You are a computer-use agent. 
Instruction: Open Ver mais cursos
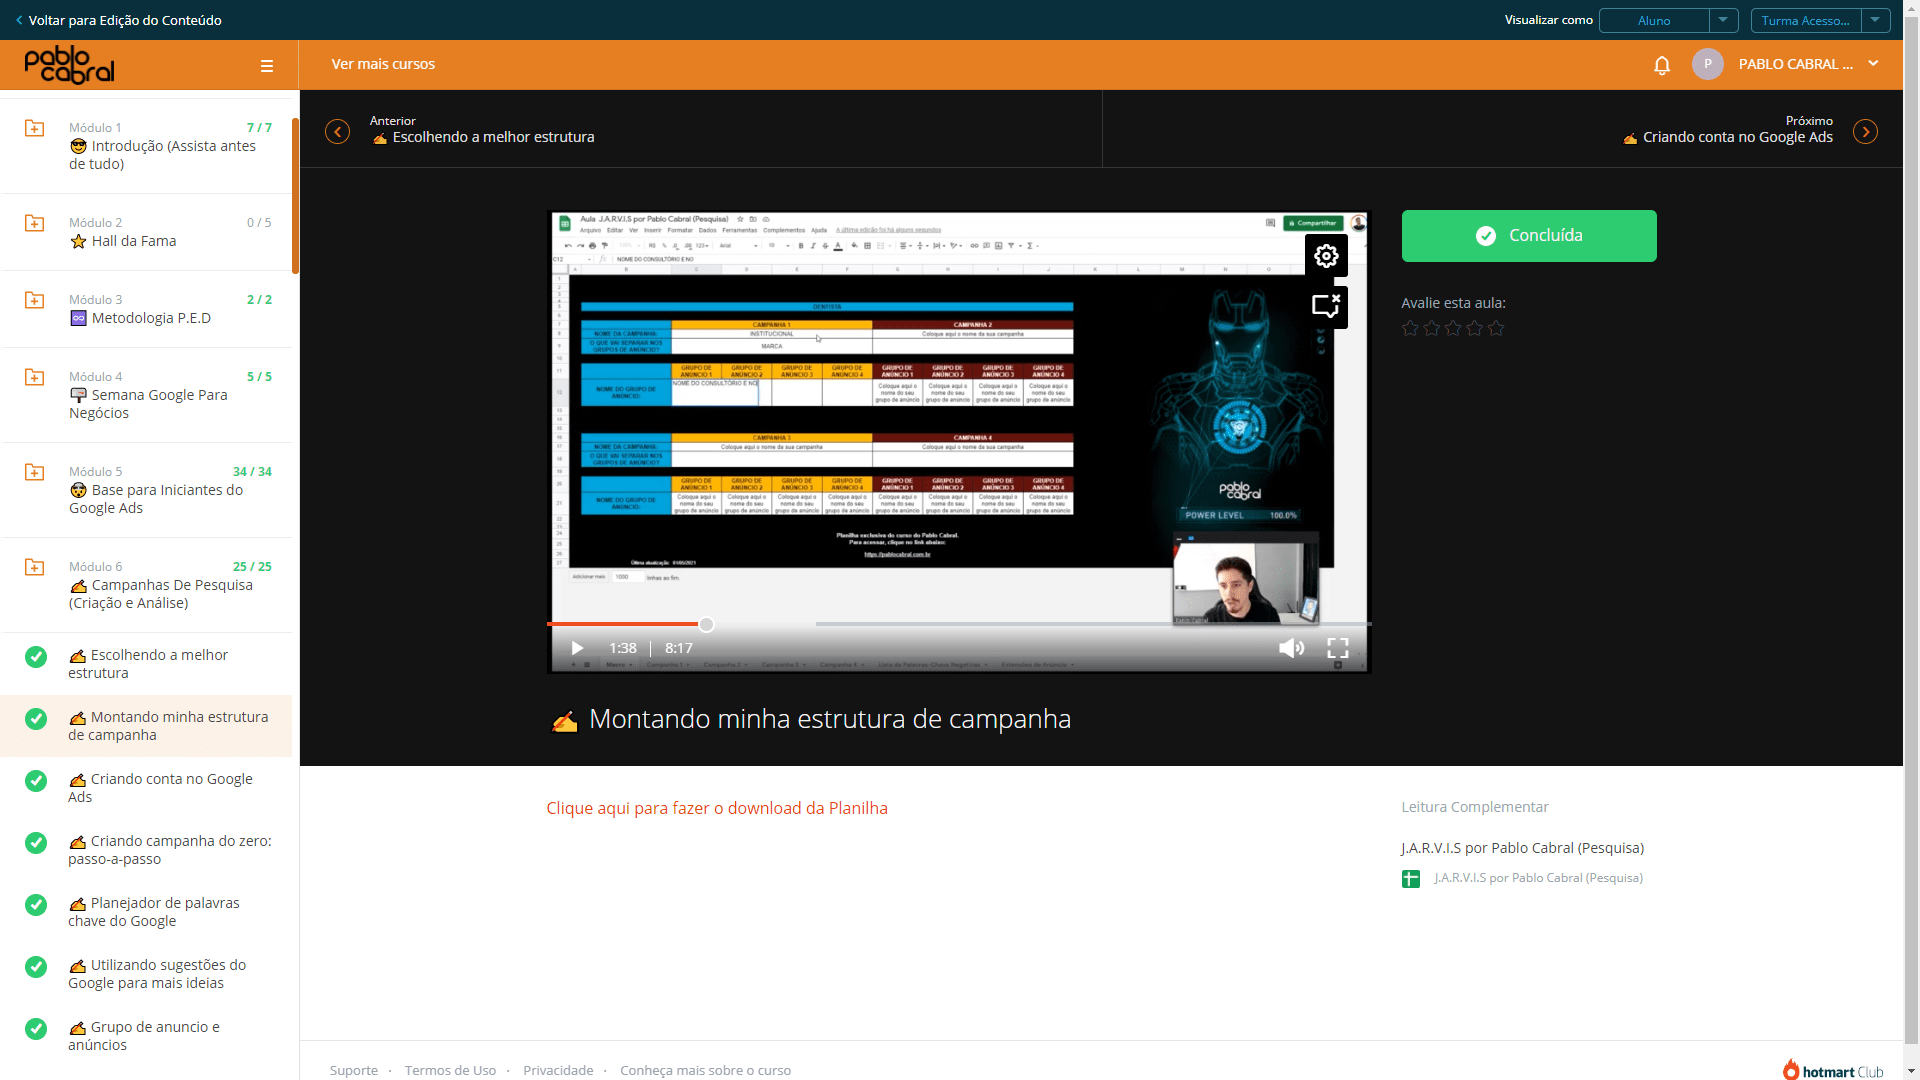click(x=383, y=64)
